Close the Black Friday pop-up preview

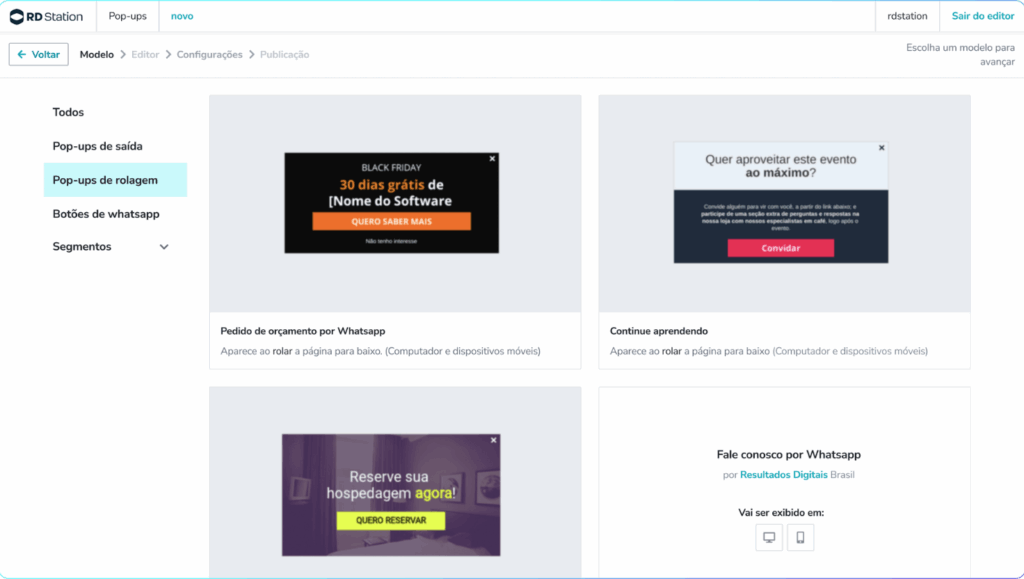pos(492,158)
